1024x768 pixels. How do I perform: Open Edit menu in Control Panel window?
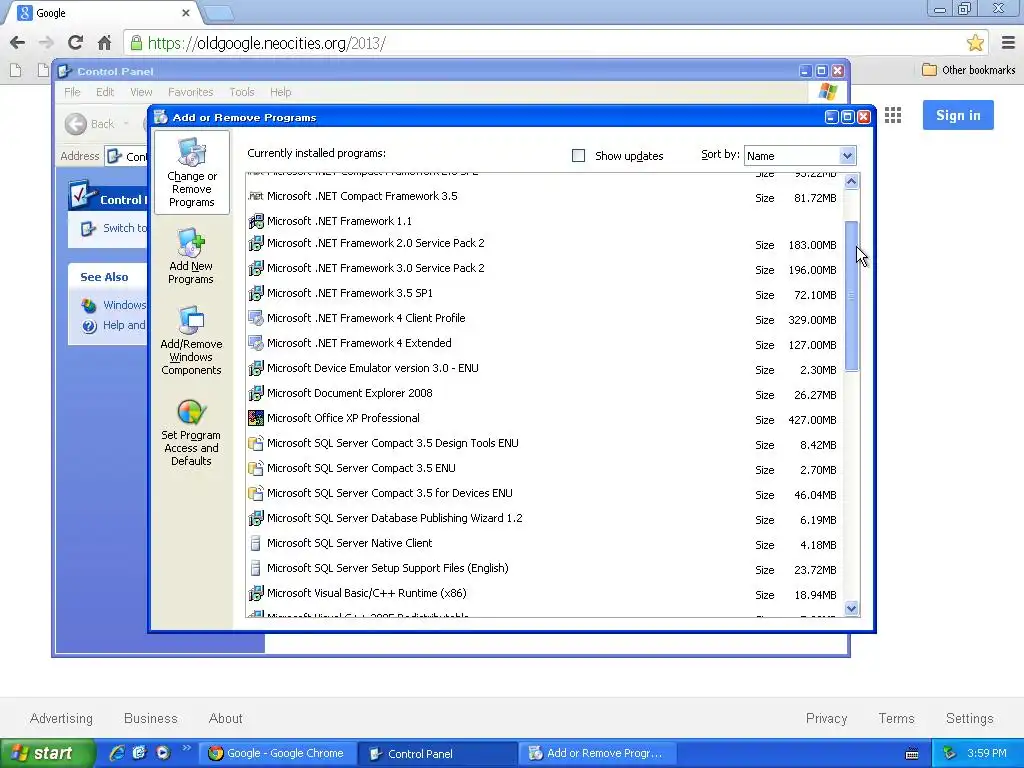click(x=105, y=92)
